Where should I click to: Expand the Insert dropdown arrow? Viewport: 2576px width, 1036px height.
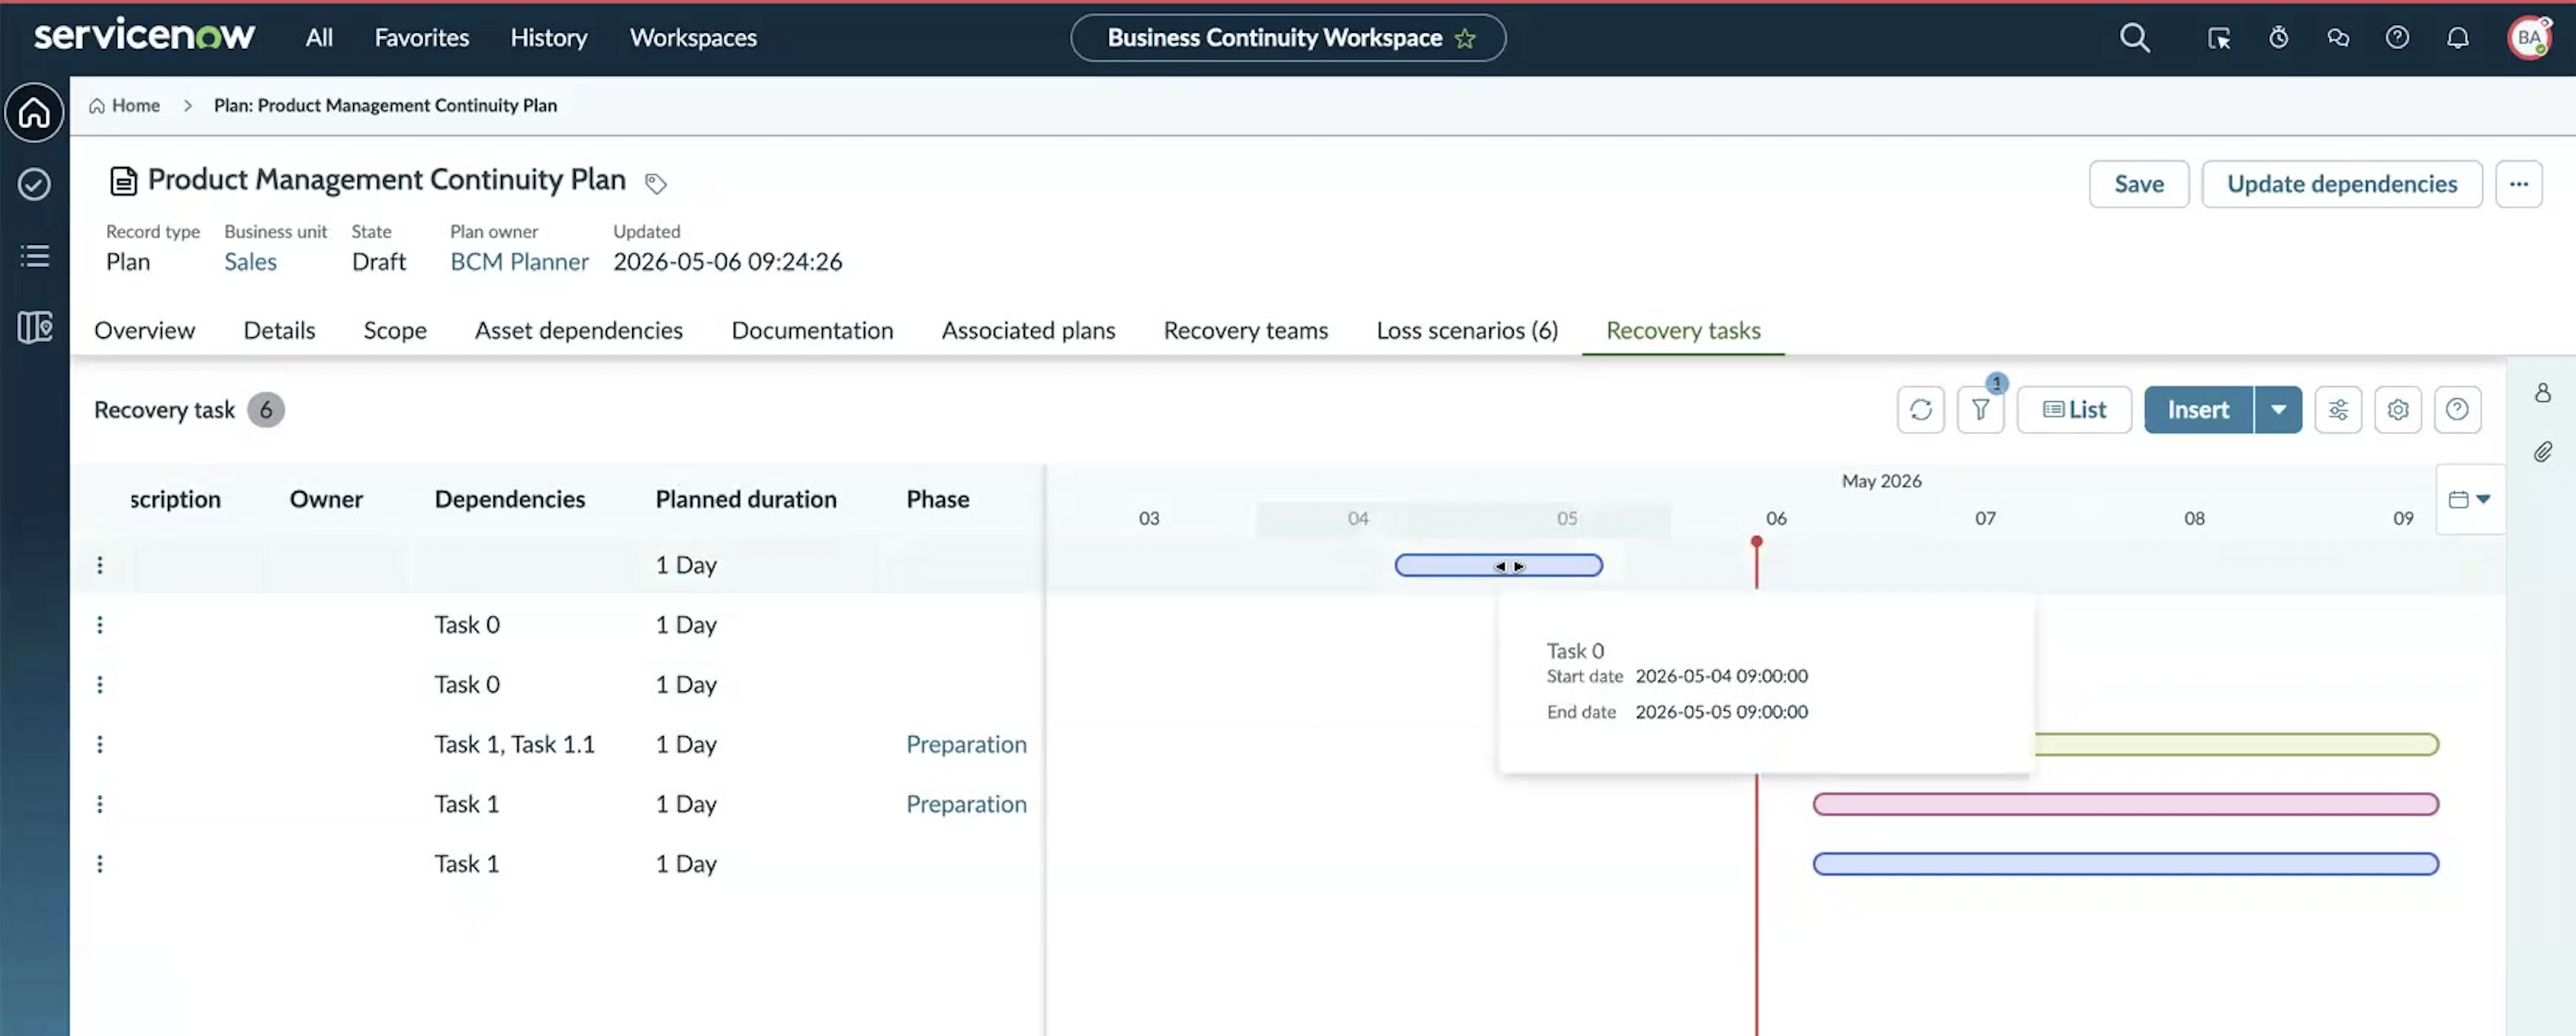2278,410
